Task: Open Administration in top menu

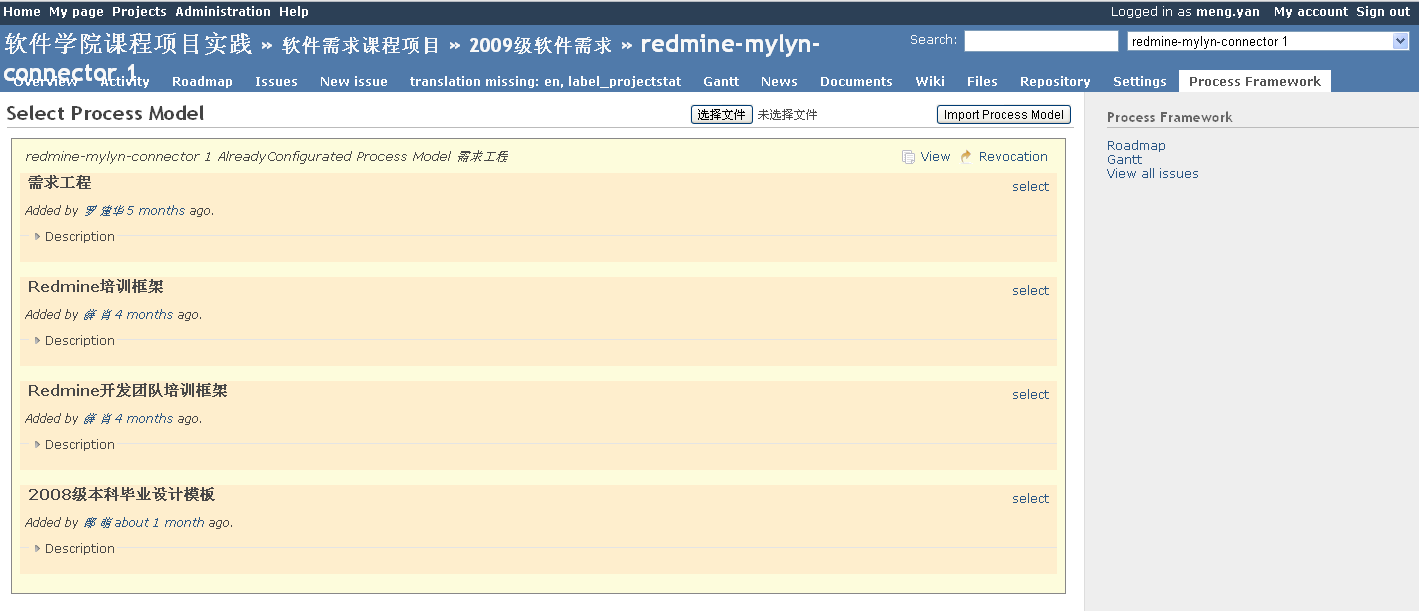Action: pos(223,12)
